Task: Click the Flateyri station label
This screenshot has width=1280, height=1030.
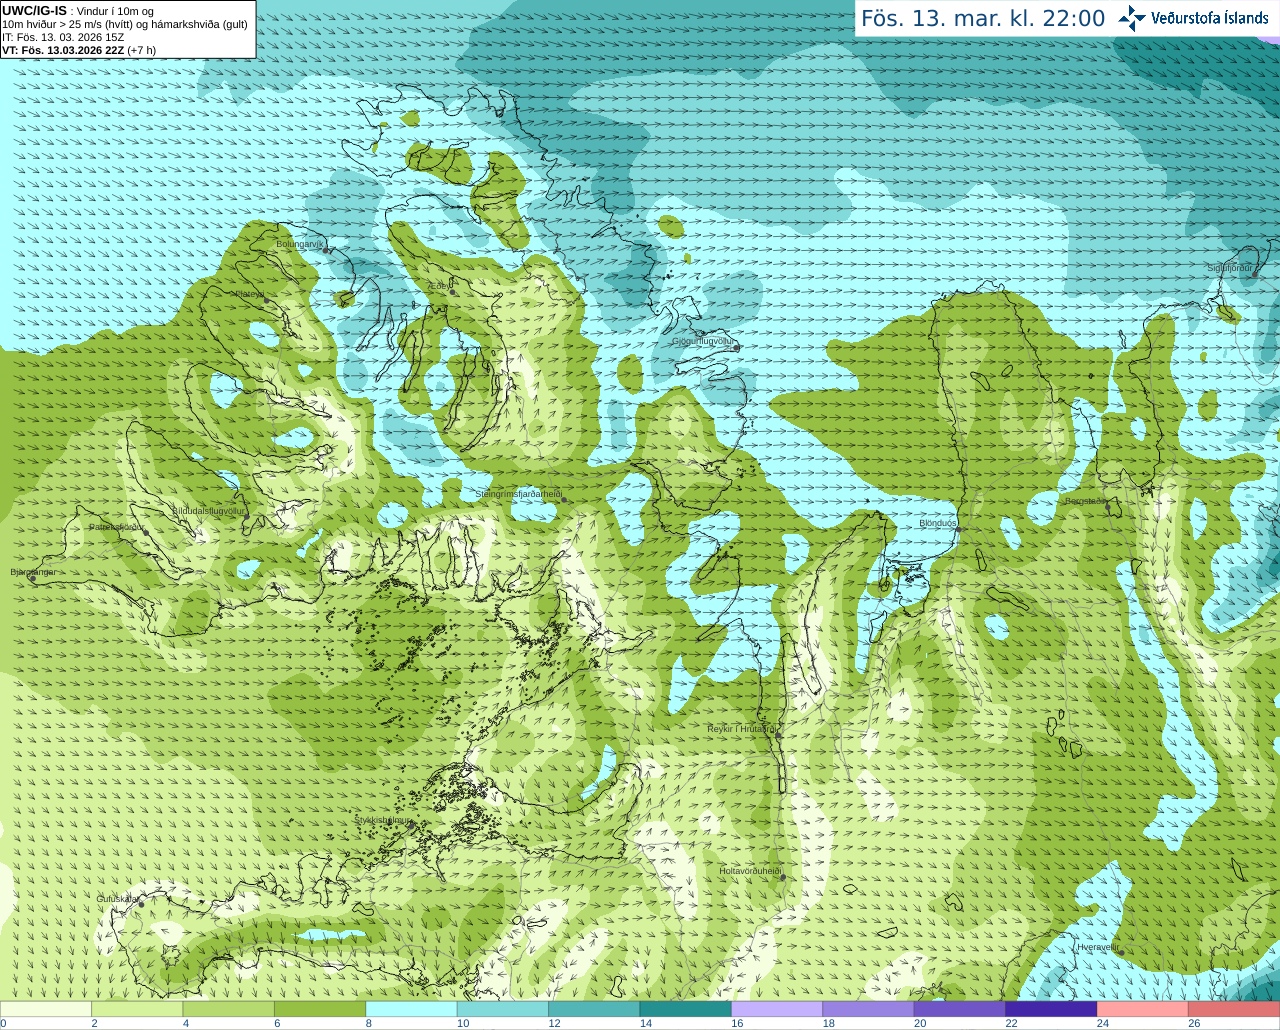Action: (249, 294)
